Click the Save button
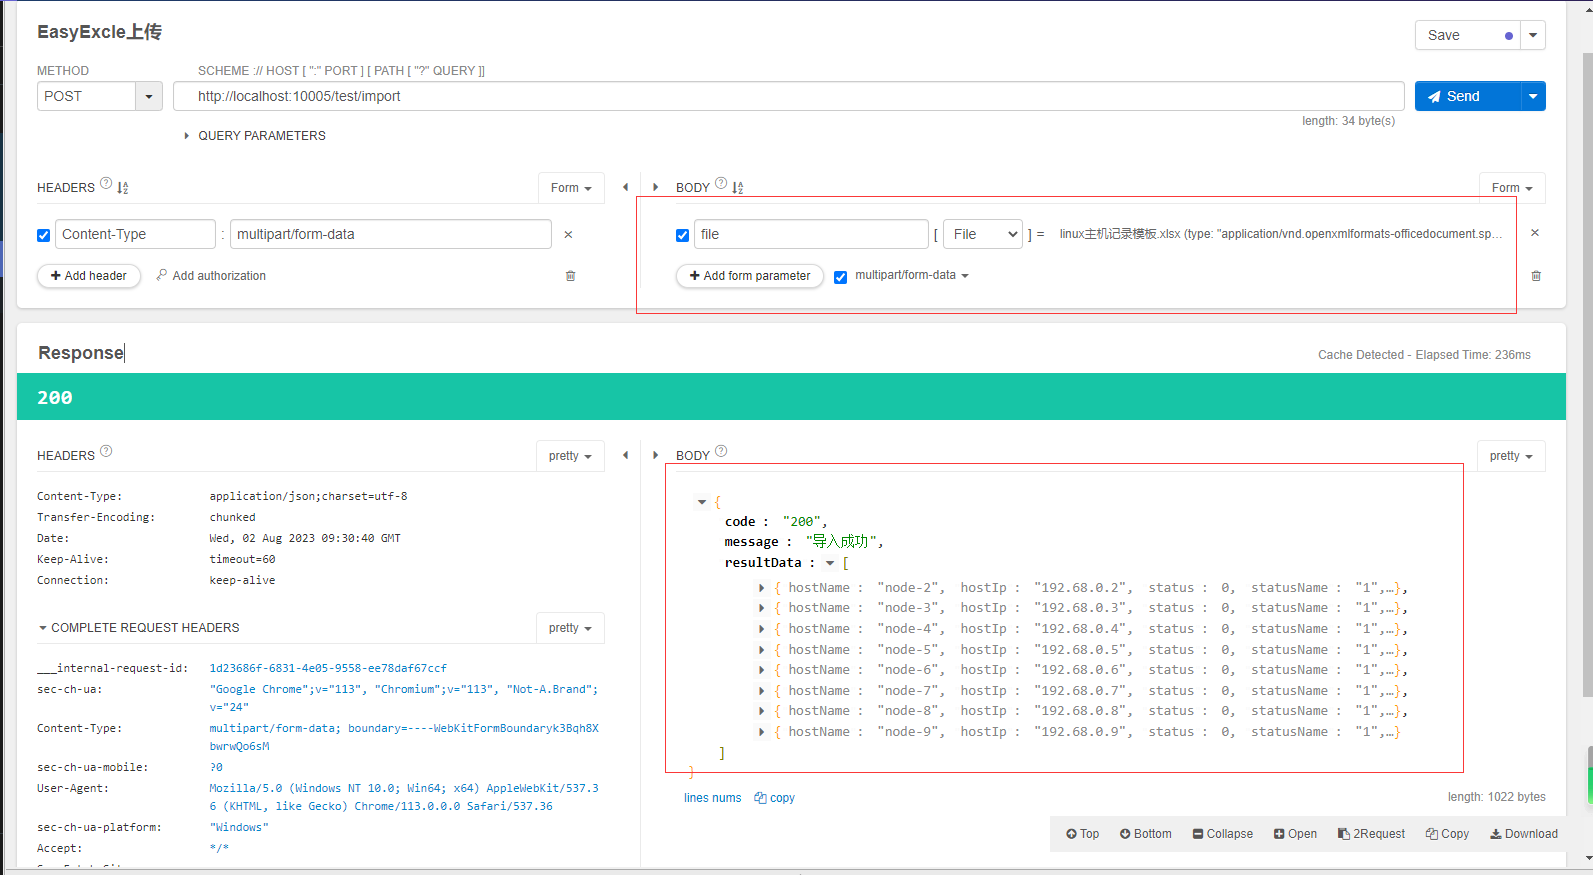The image size is (1593, 875). click(1467, 35)
